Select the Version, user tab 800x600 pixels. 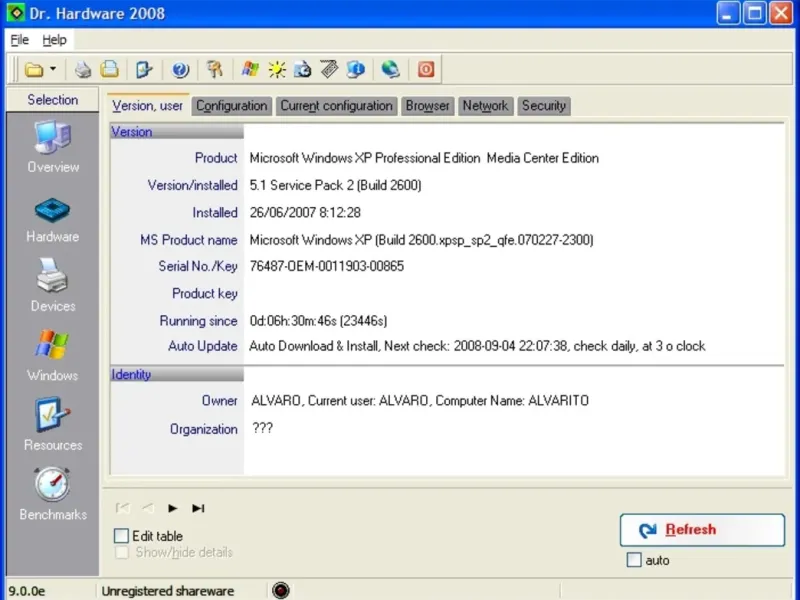(147, 106)
